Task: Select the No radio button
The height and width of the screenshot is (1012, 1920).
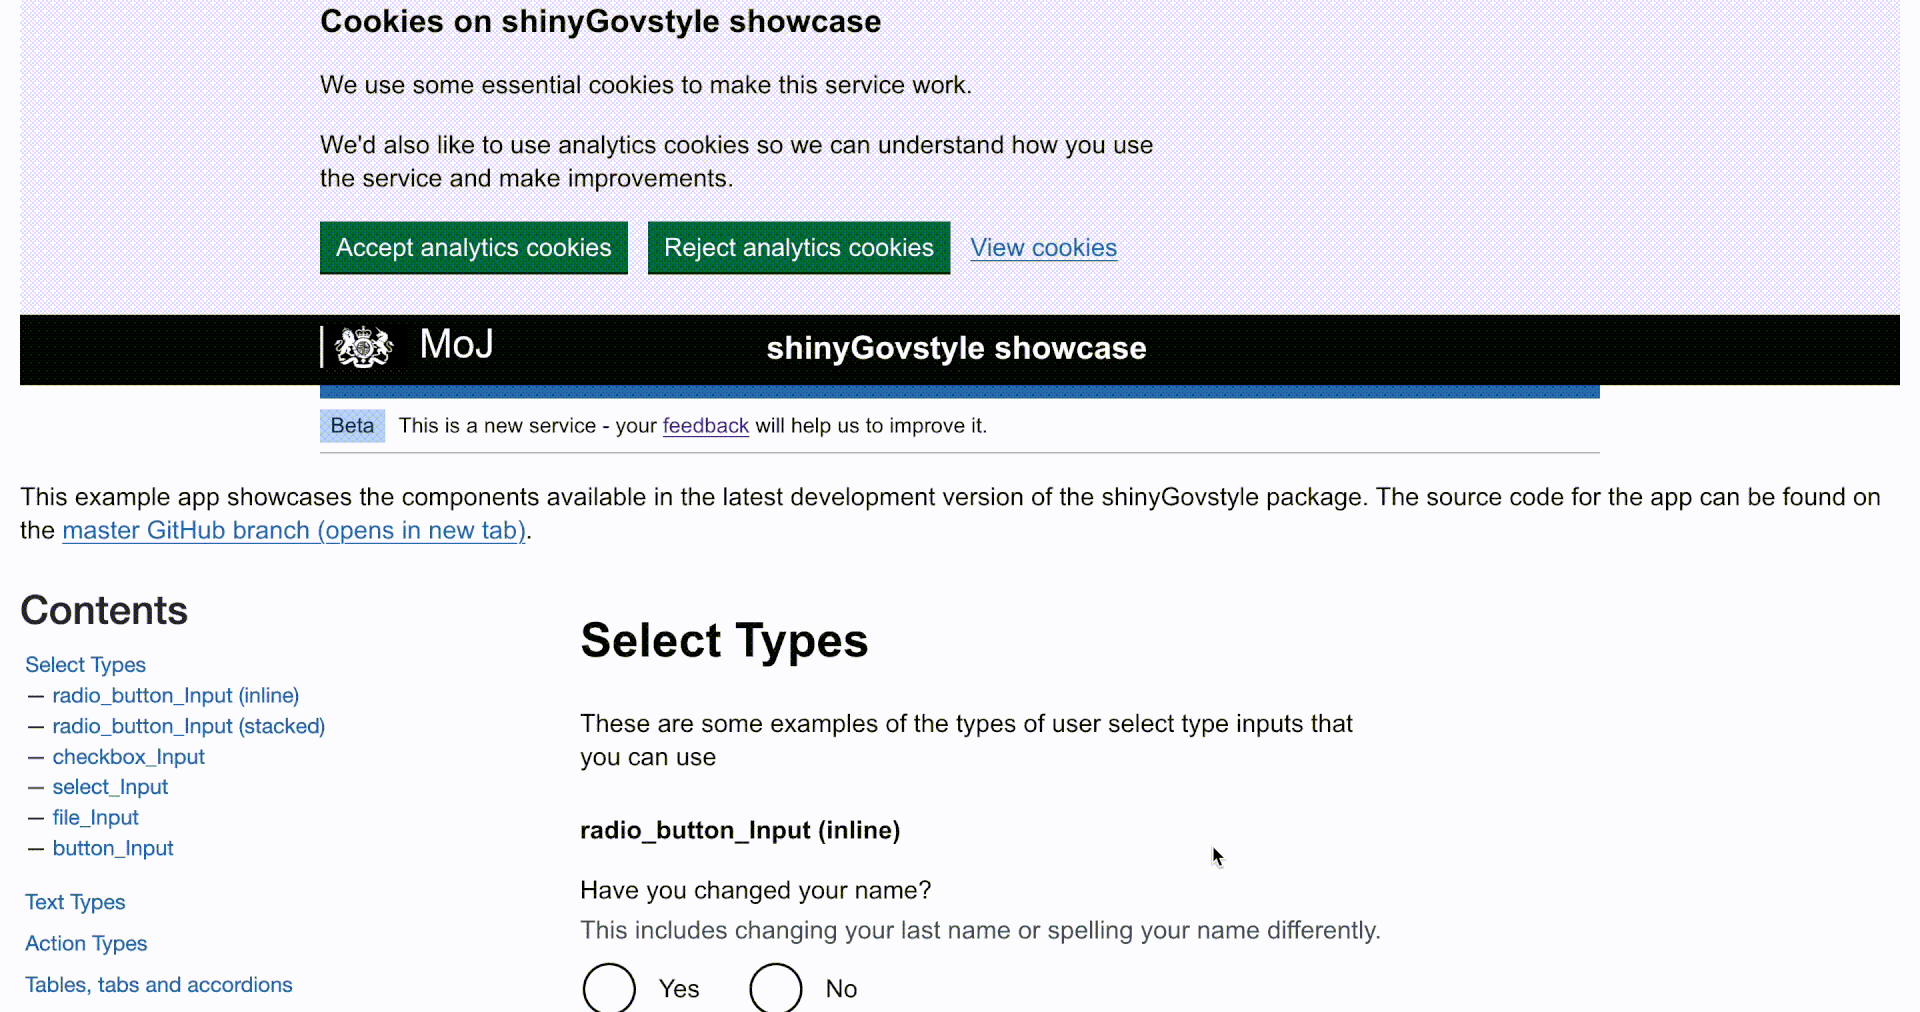Action: pos(776,988)
